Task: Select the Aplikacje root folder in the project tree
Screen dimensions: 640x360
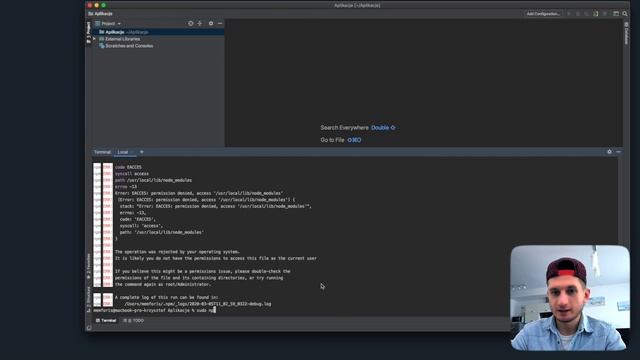Action: (x=158, y=32)
